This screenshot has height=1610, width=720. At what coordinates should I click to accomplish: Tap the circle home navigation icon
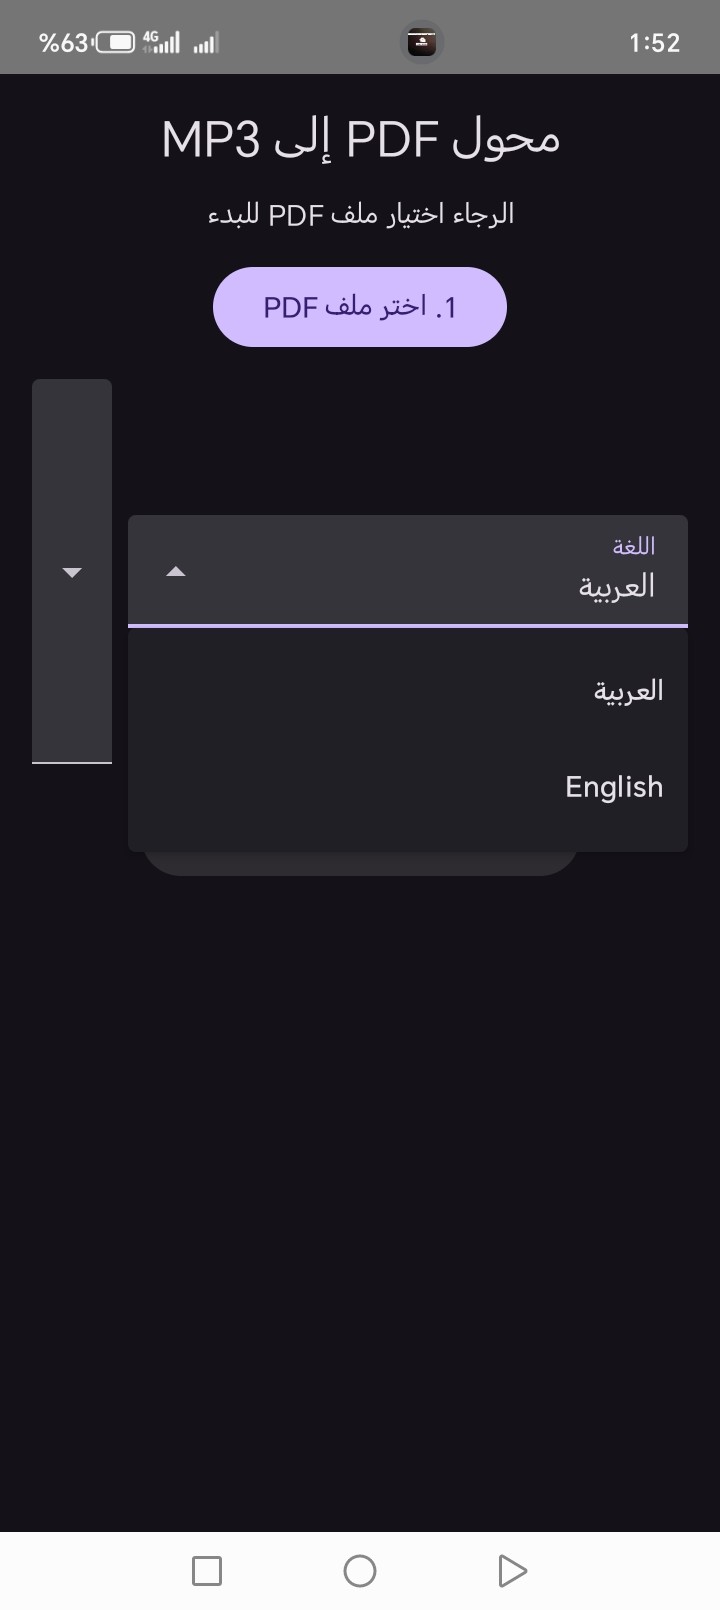pos(360,1570)
